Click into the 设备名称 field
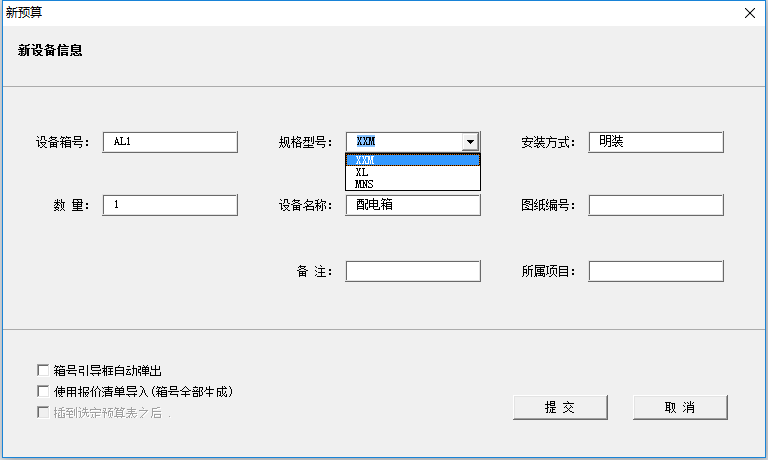The width and height of the screenshot is (768, 460). coord(413,205)
